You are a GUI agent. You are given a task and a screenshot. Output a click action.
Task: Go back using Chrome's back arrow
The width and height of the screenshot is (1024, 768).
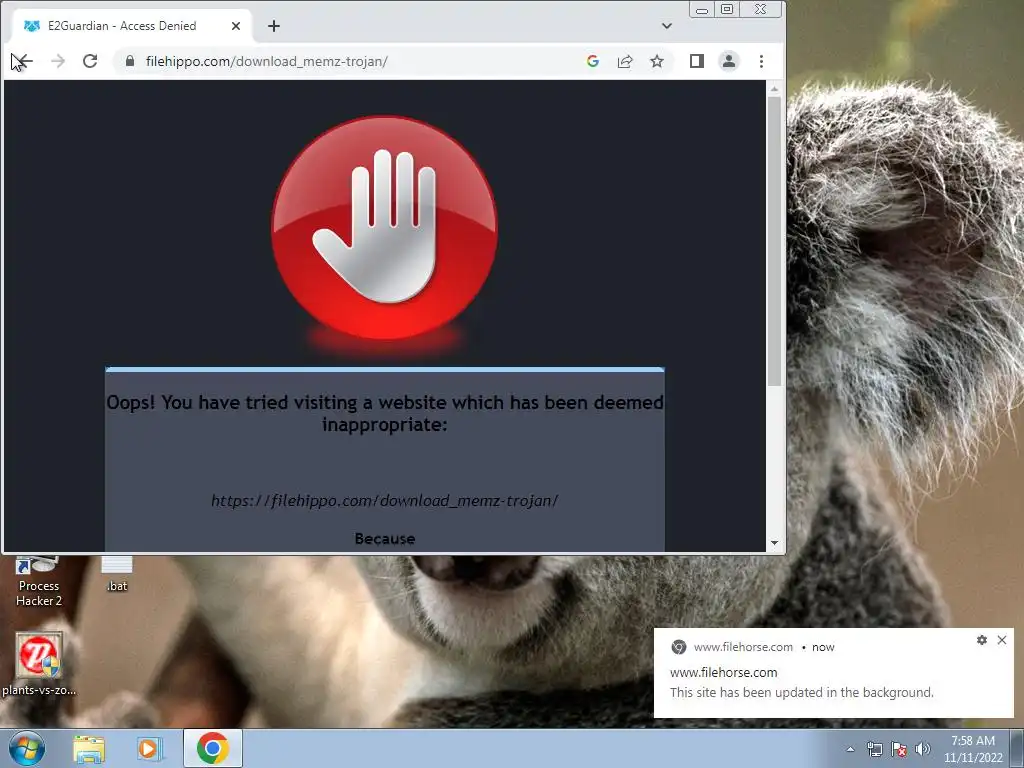[22, 61]
